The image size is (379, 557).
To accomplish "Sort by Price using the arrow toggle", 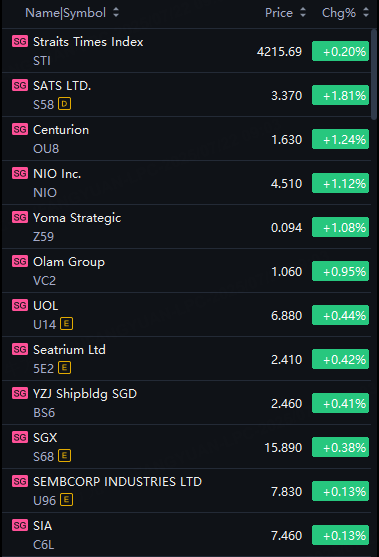I will pyautogui.click(x=303, y=13).
